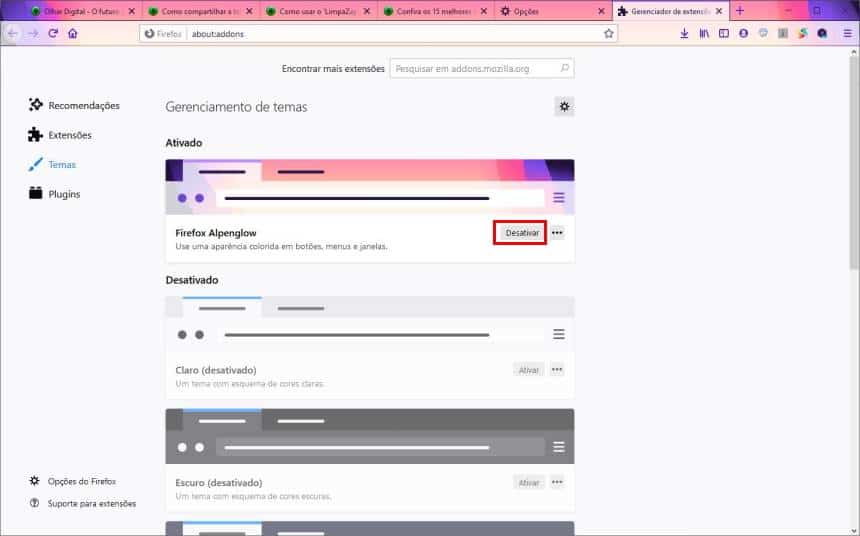Reload the current page
This screenshot has height=536, width=860.
pos(53,33)
